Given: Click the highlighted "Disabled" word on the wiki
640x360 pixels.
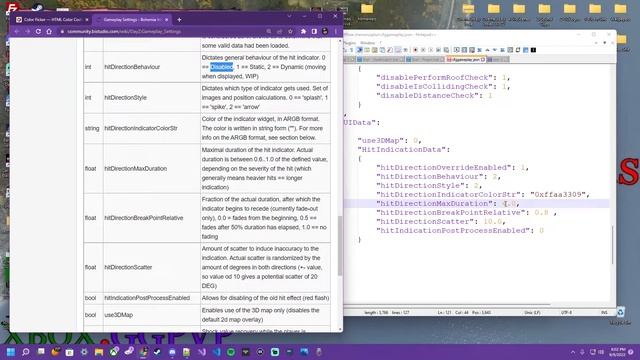Looking at the screenshot, I should coord(221,67).
